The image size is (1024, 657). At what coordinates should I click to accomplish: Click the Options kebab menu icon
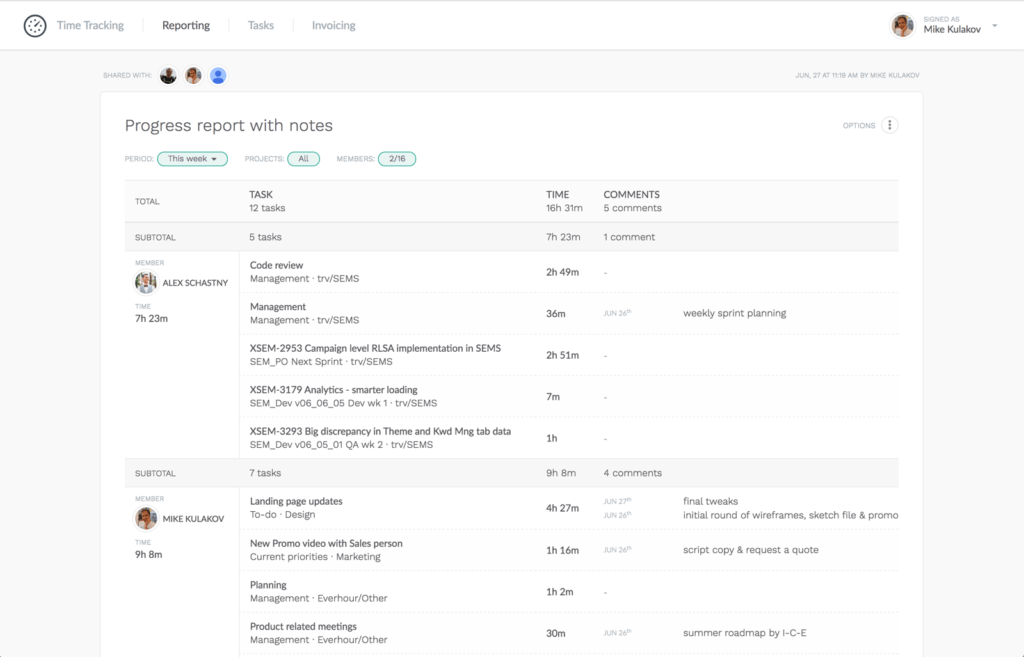[888, 124]
